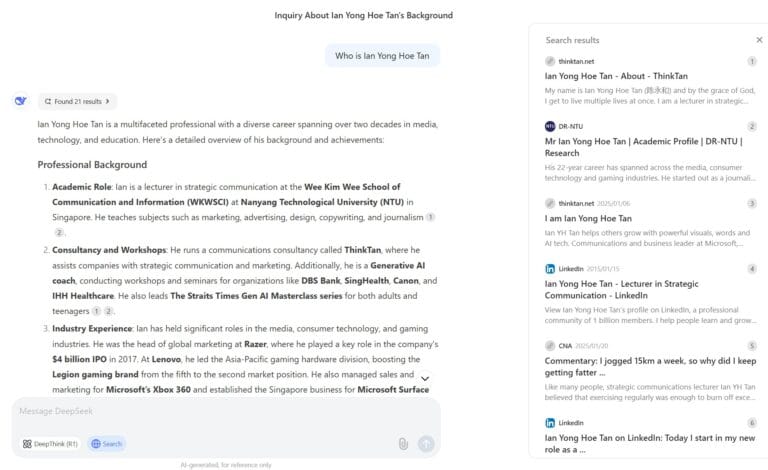Screen dimensions: 768x470
Task: Toggle the Search mode button
Action: pos(106,444)
